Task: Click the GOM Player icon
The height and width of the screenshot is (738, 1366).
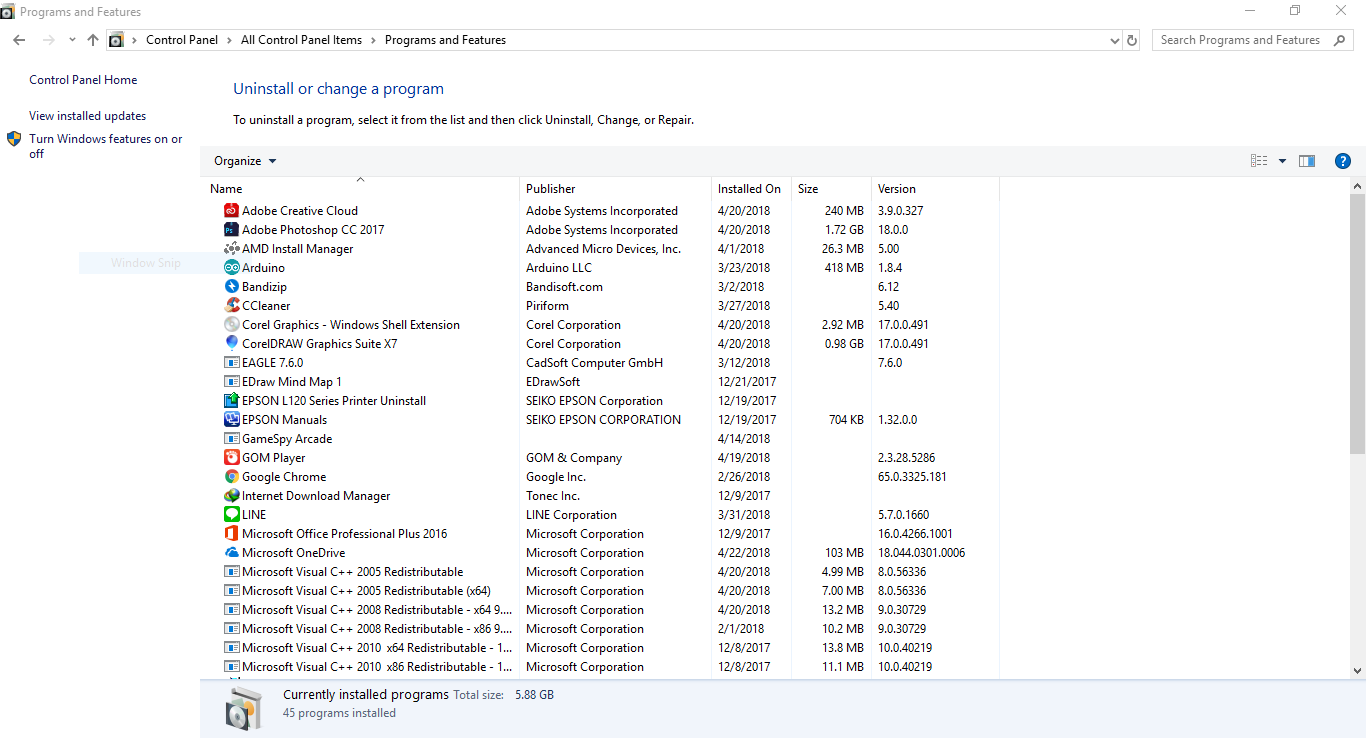Action: coord(232,458)
